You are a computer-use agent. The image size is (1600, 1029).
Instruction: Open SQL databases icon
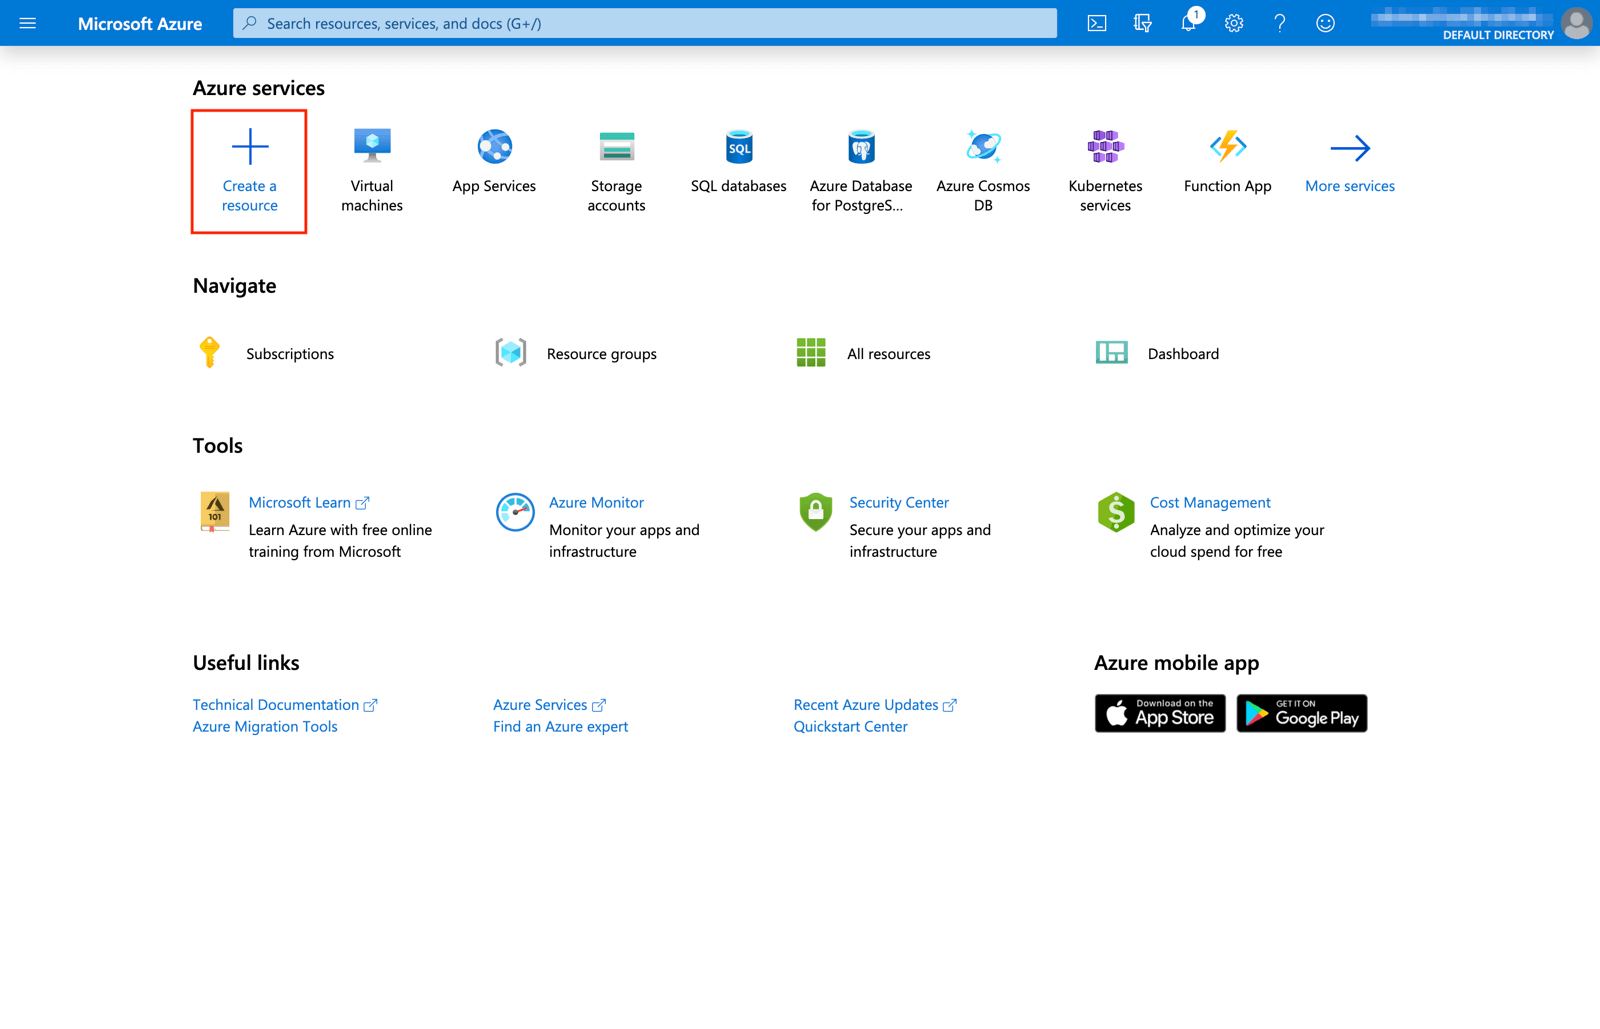pyautogui.click(x=739, y=147)
